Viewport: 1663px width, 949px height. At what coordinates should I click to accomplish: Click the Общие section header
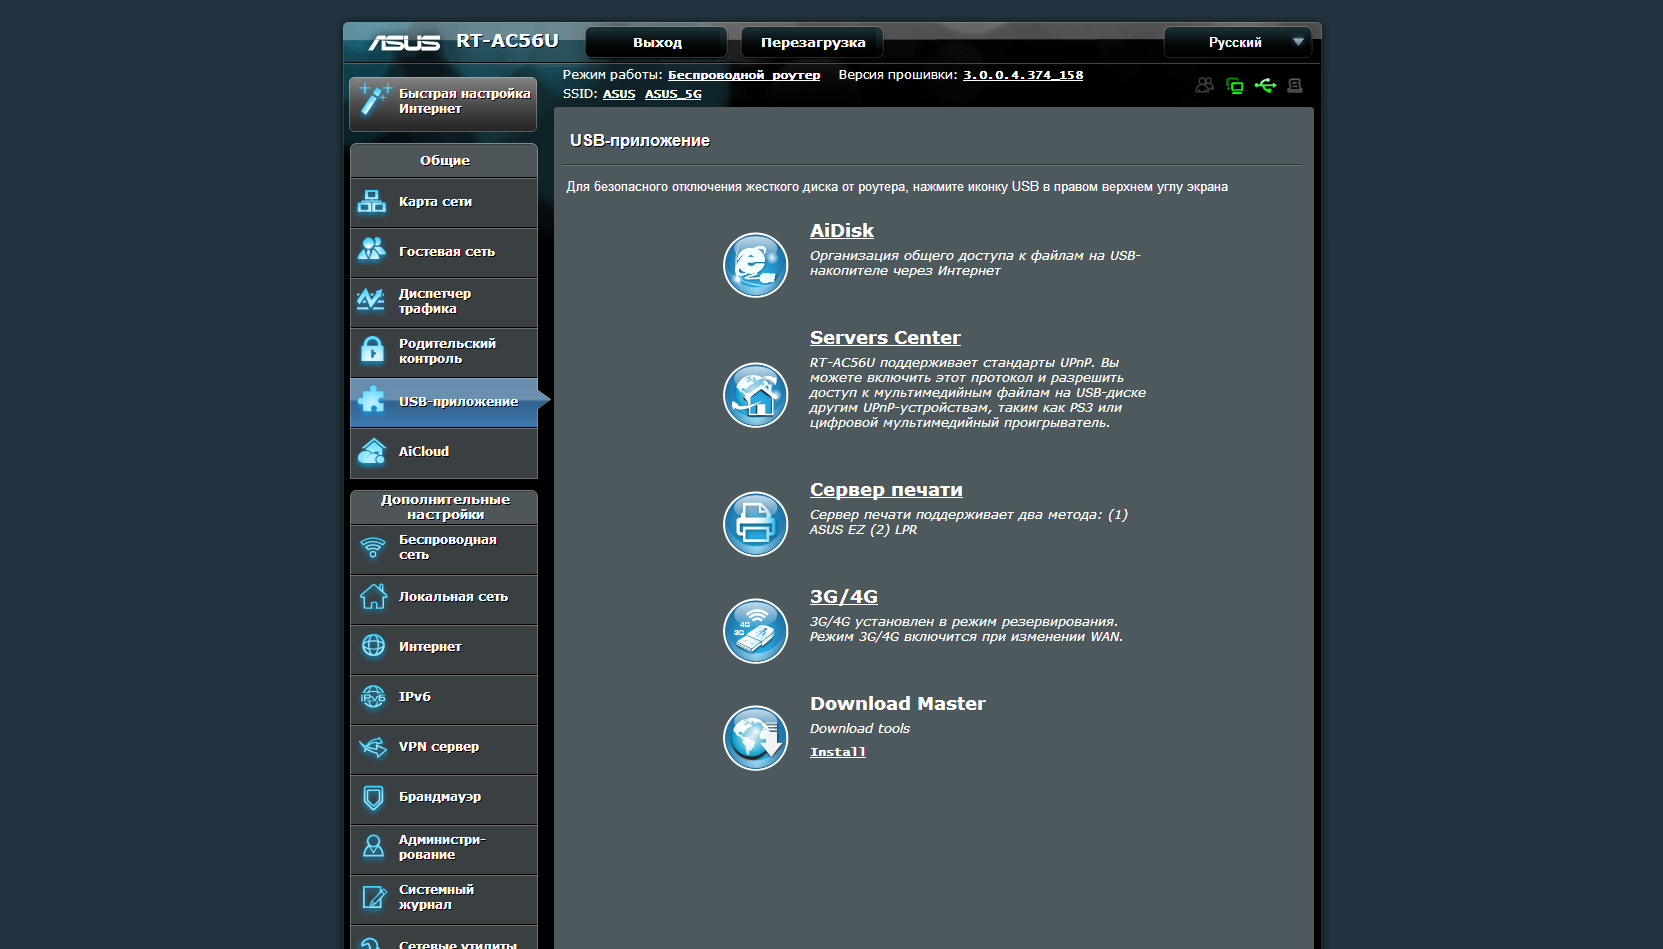coord(444,160)
